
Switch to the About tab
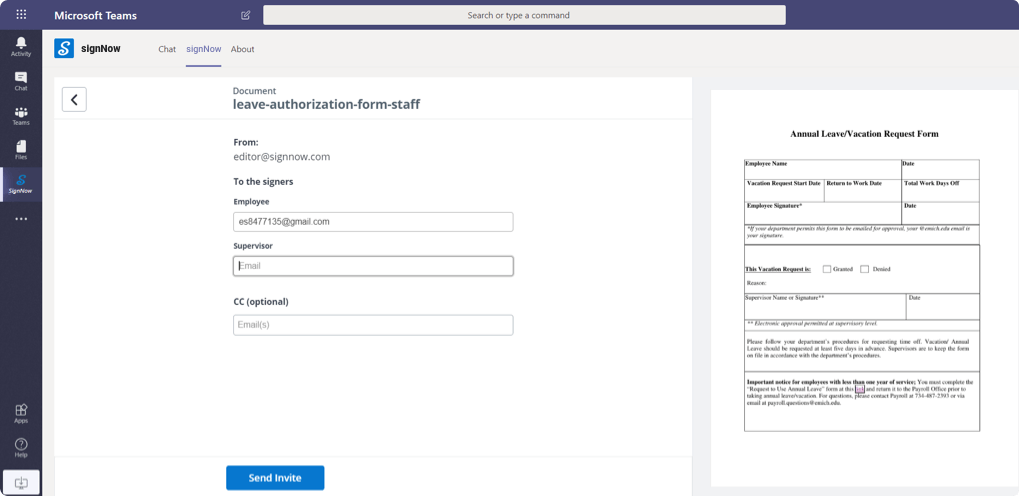pyautogui.click(x=242, y=49)
